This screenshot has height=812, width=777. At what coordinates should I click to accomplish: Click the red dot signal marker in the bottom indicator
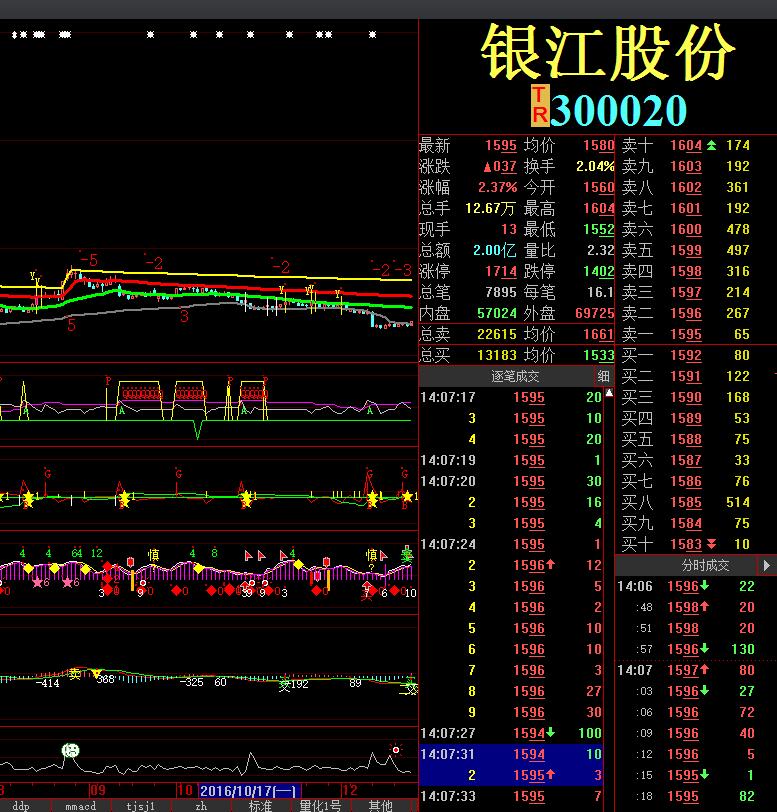click(396, 750)
